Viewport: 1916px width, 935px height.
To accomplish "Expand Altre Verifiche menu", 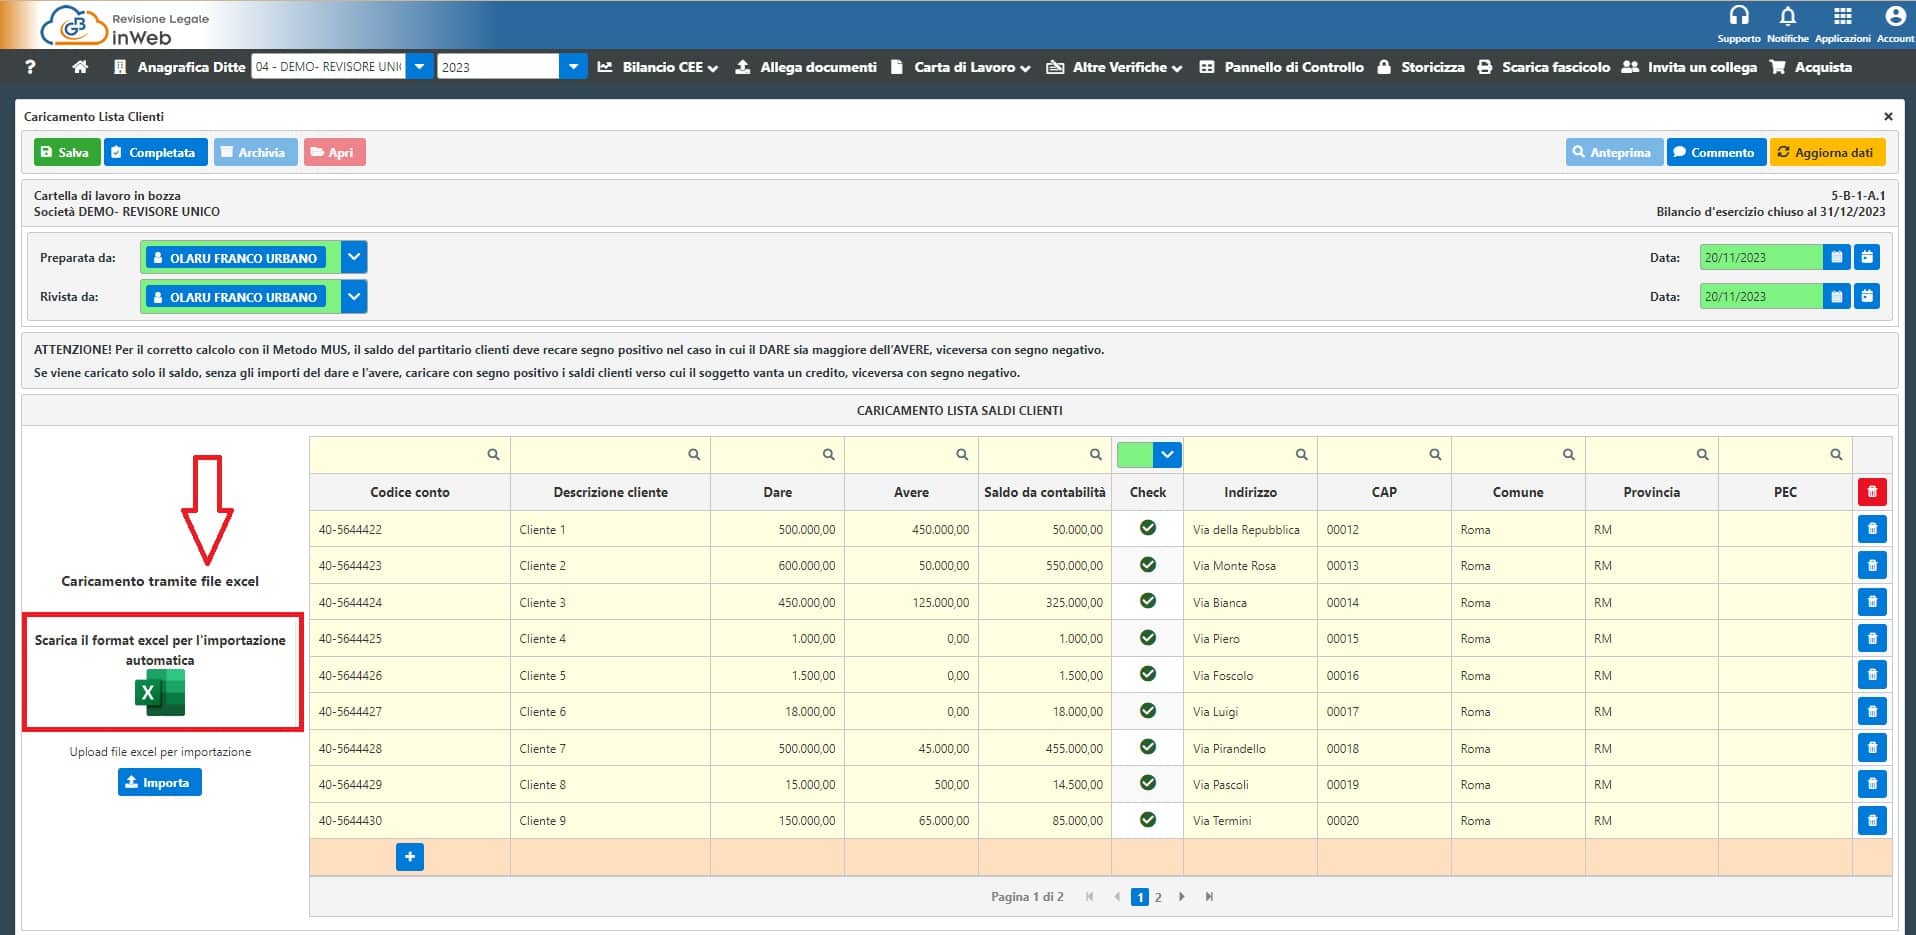I will [x=1114, y=67].
